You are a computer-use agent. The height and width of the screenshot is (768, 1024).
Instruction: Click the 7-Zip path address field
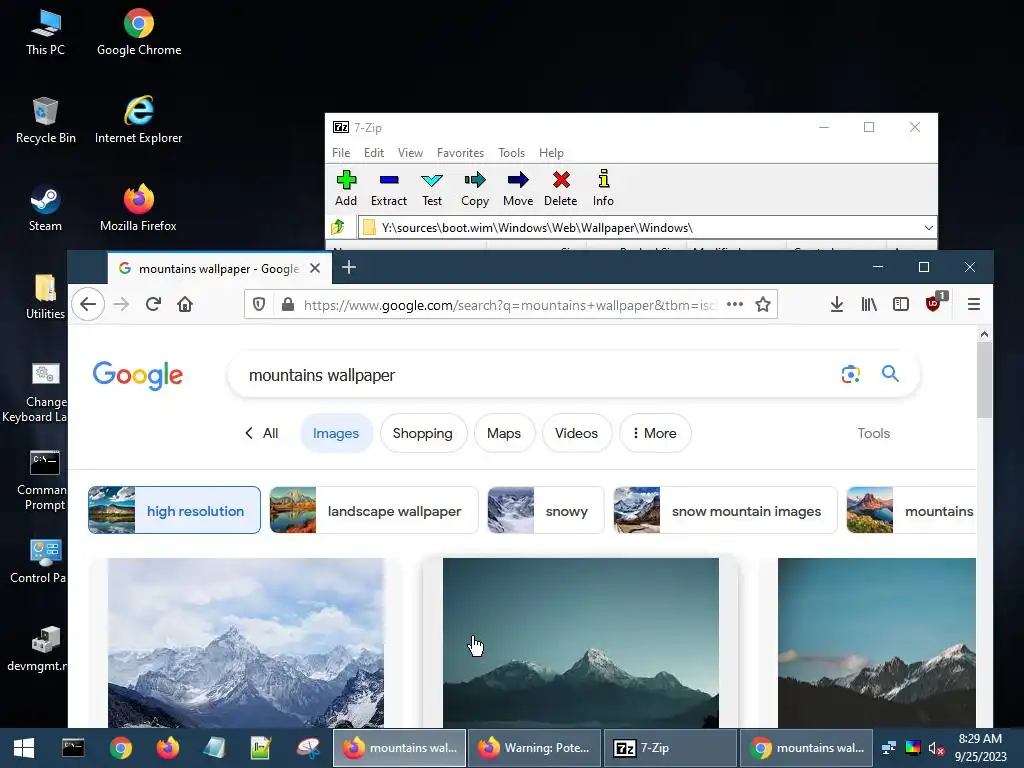(647, 227)
